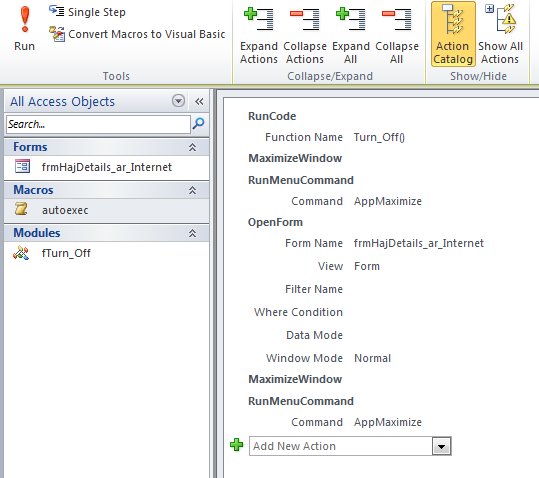Toggle Show All Actions
The image size is (539, 478).
[500, 34]
